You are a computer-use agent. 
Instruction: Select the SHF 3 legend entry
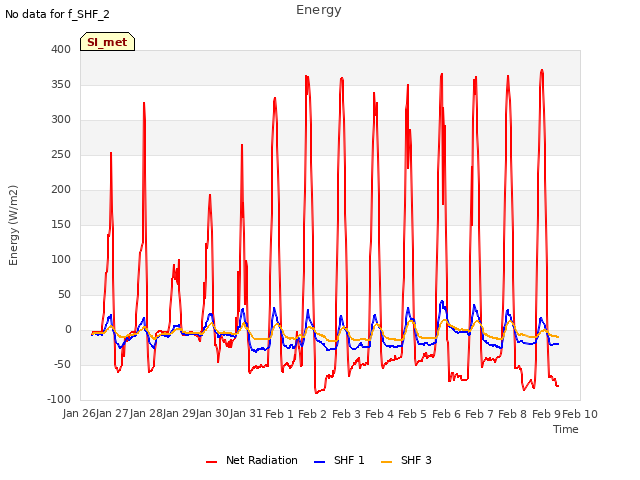point(406,460)
